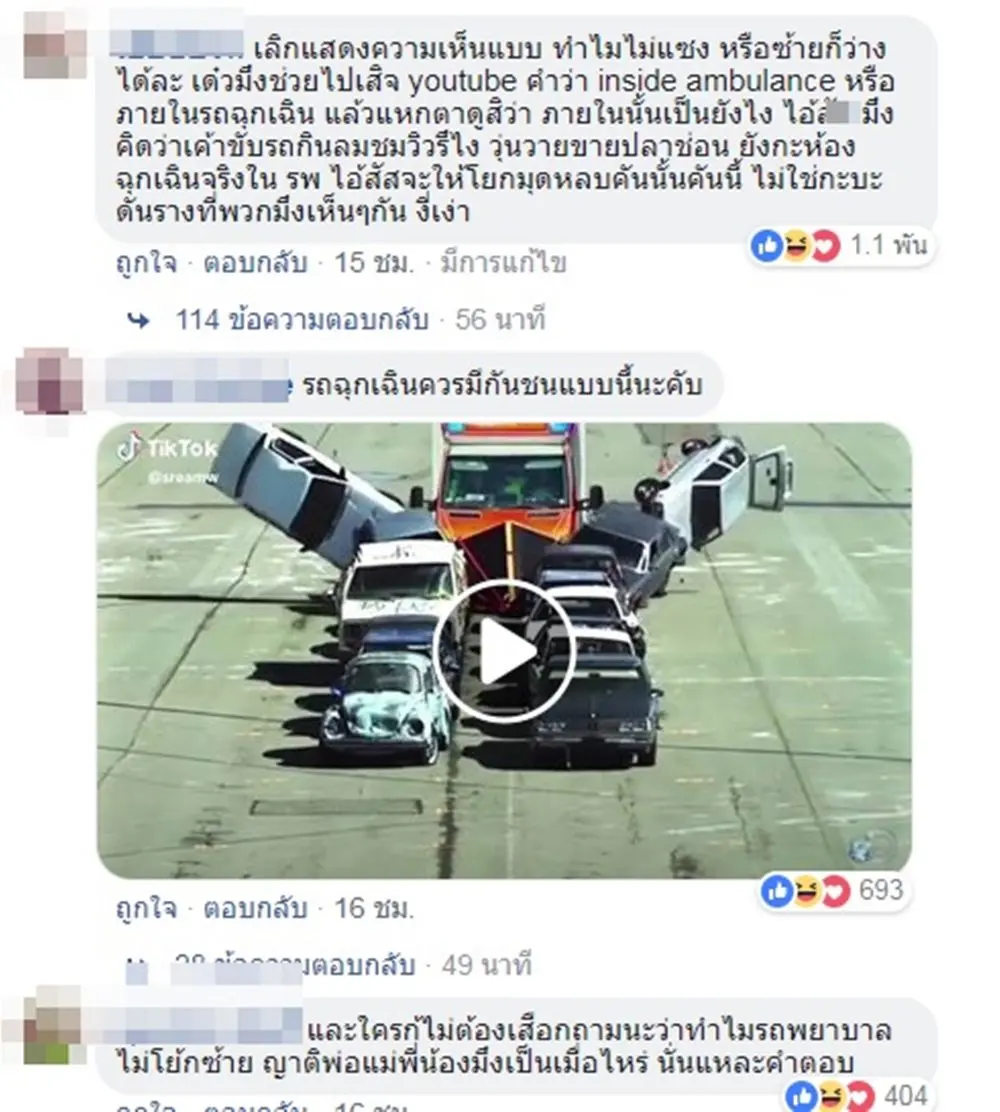
Task: Open the 1.1 พัน reactions count
Action: (889, 245)
